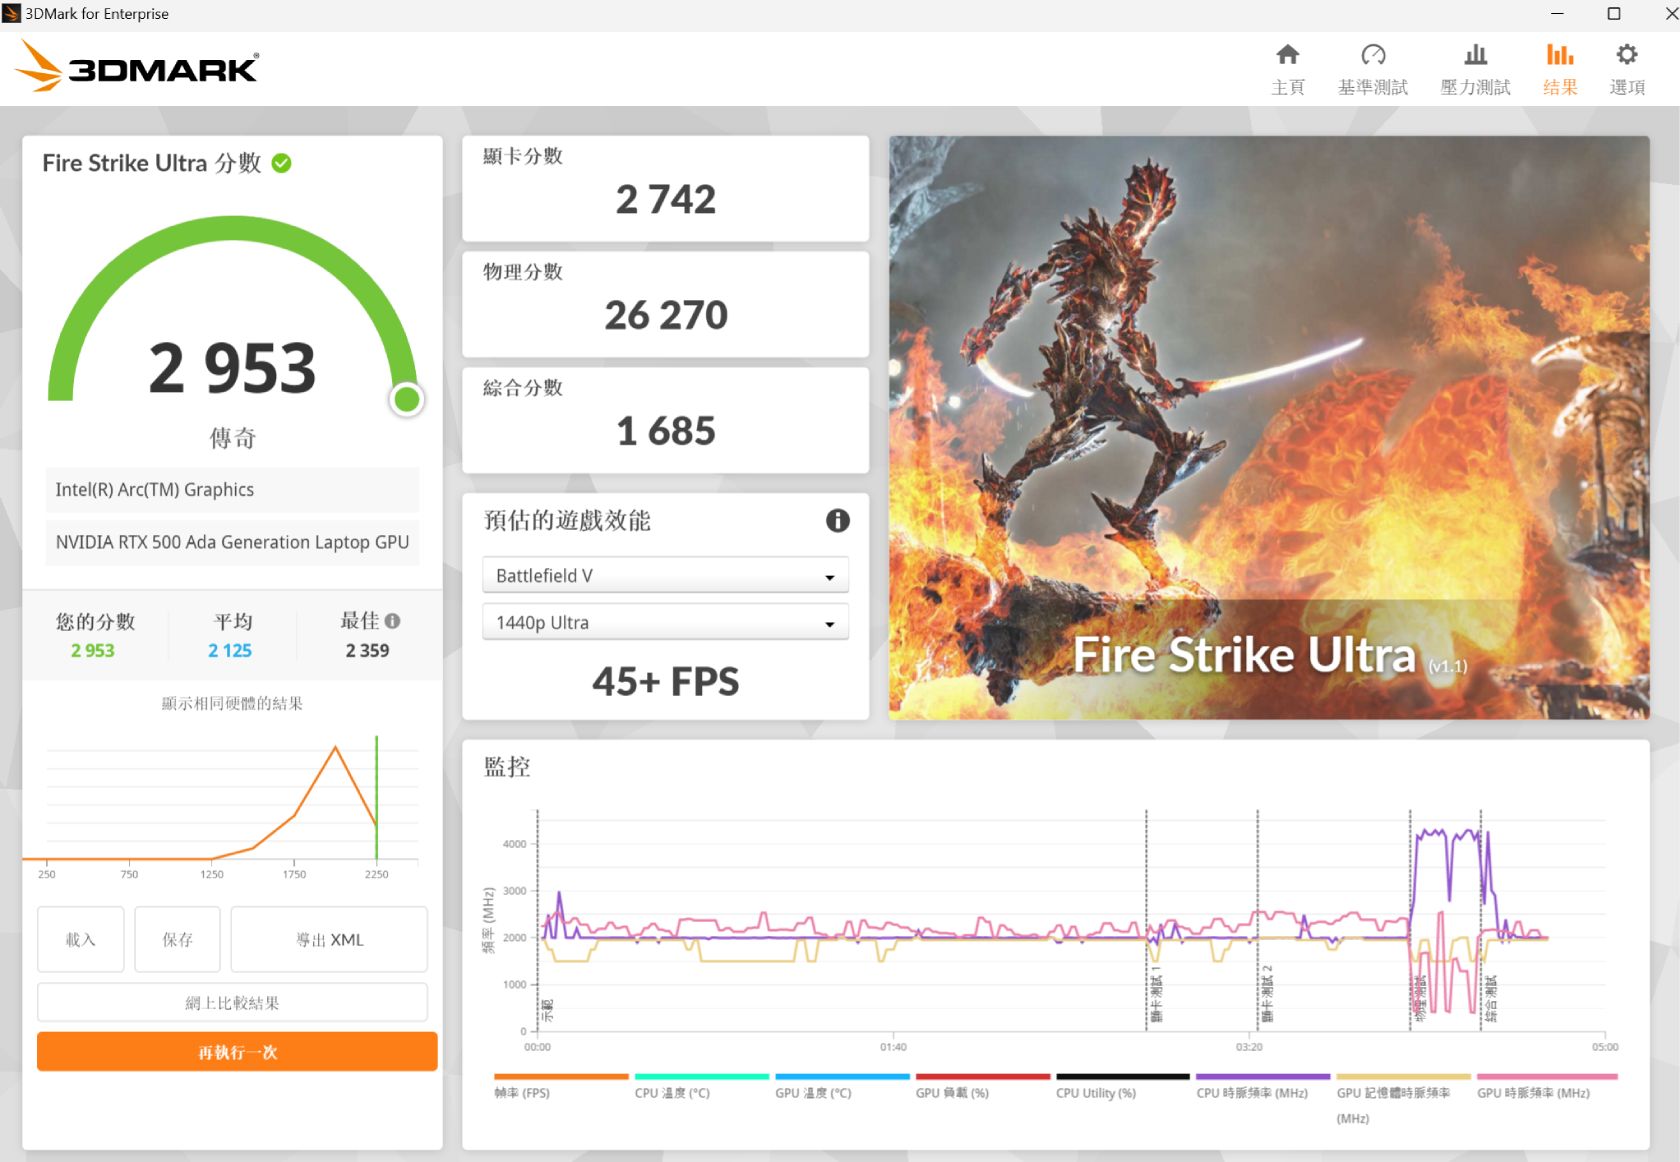Viewport: 1680px width, 1162px height.
Task: Toggle the CPU 溫度 cyan legend
Action: (x=701, y=1086)
